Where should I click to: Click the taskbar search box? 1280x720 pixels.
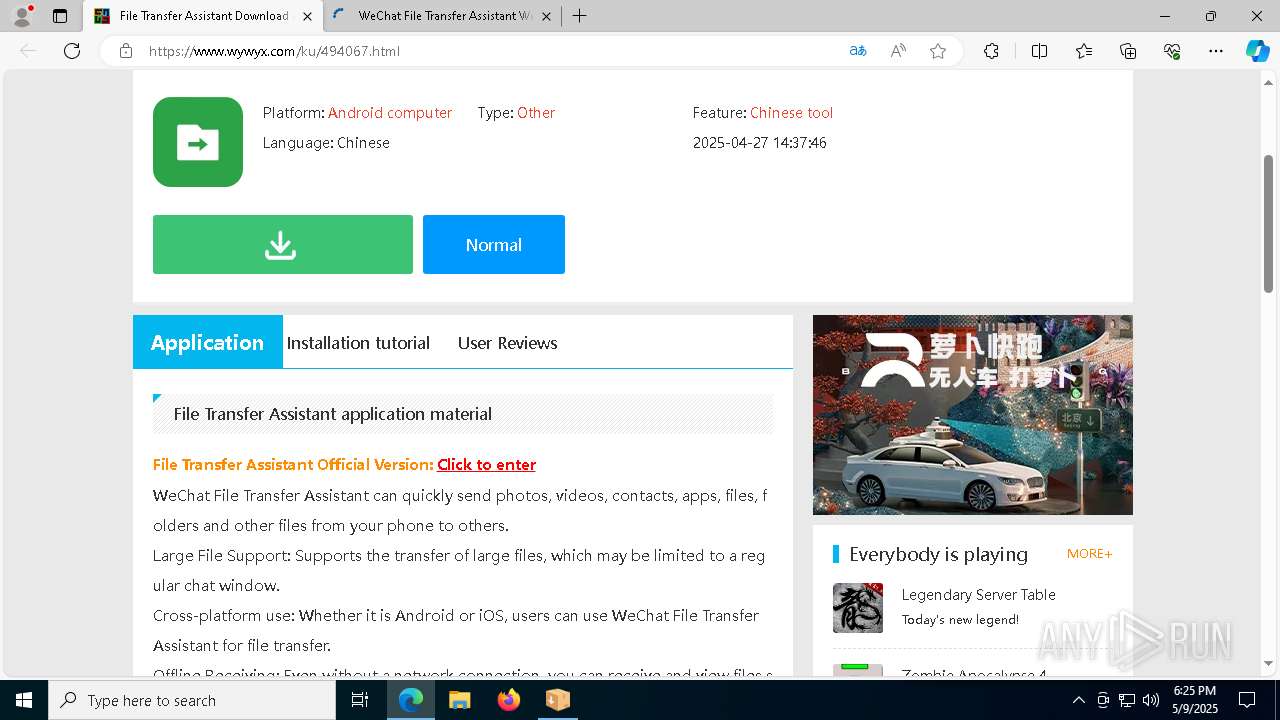[192, 700]
